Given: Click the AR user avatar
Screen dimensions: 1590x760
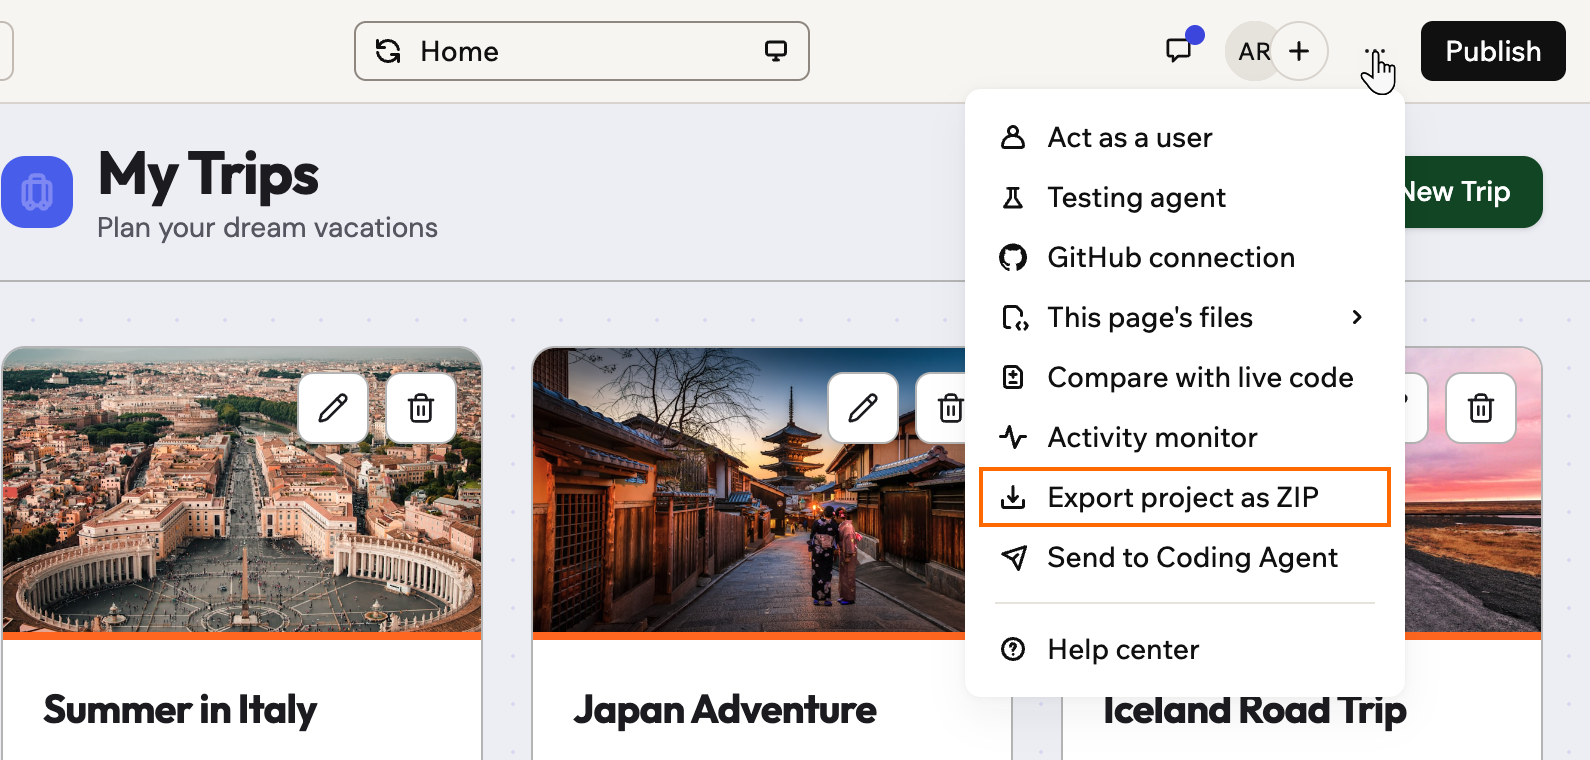Looking at the screenshot, I should tap(1252, 51).
